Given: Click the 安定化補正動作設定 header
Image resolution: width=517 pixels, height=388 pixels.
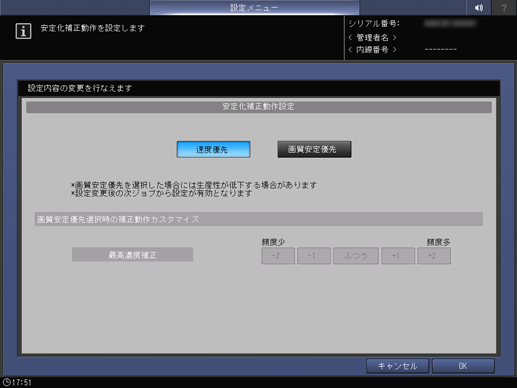Looking at the screenshot, I should point(259,107).
